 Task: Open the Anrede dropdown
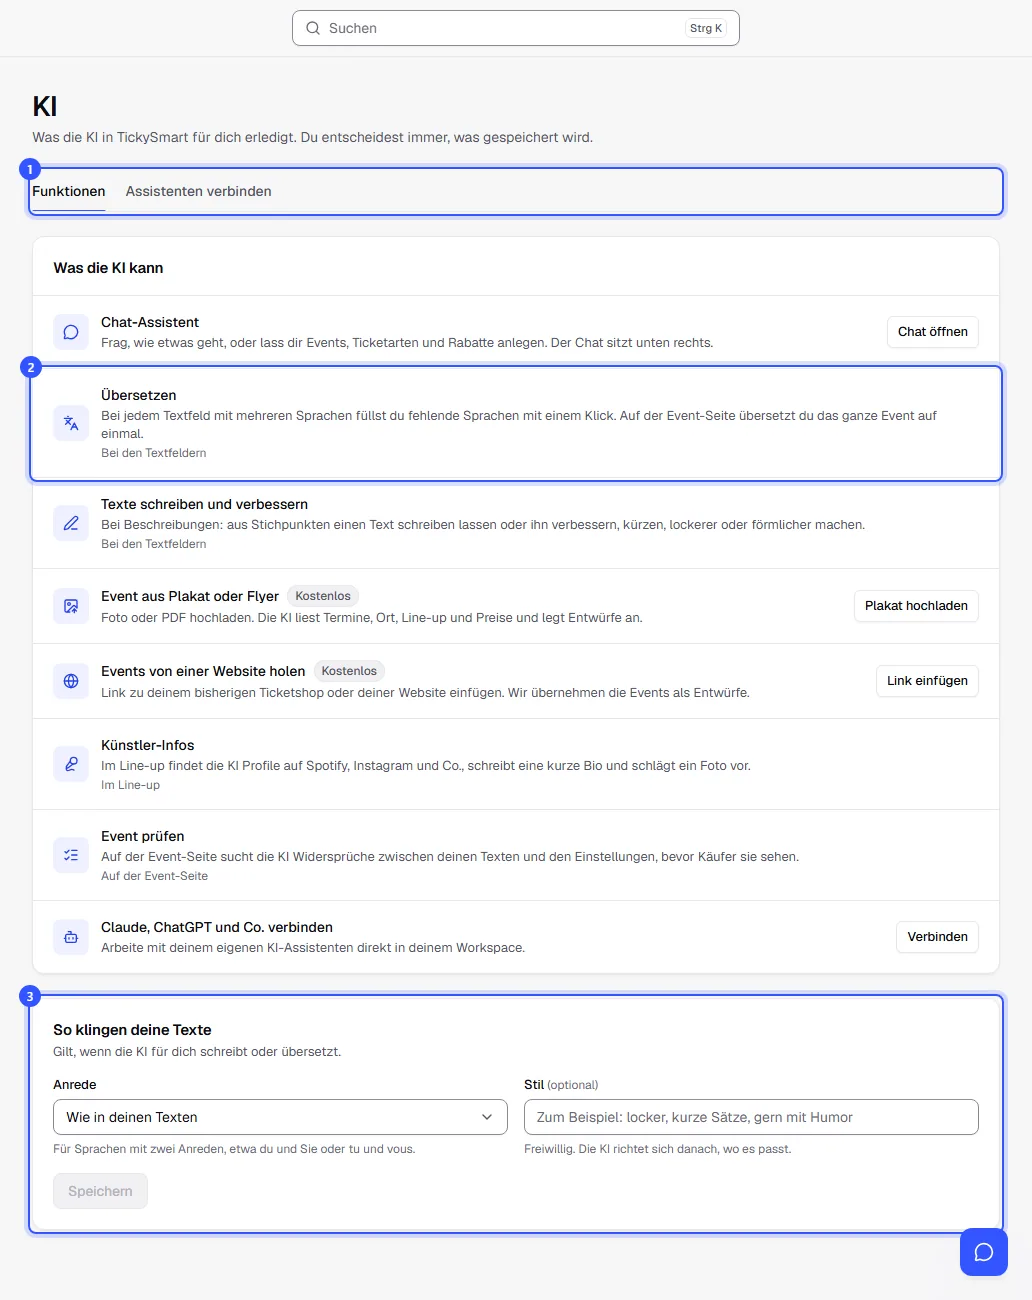[x=280, y=1117]
